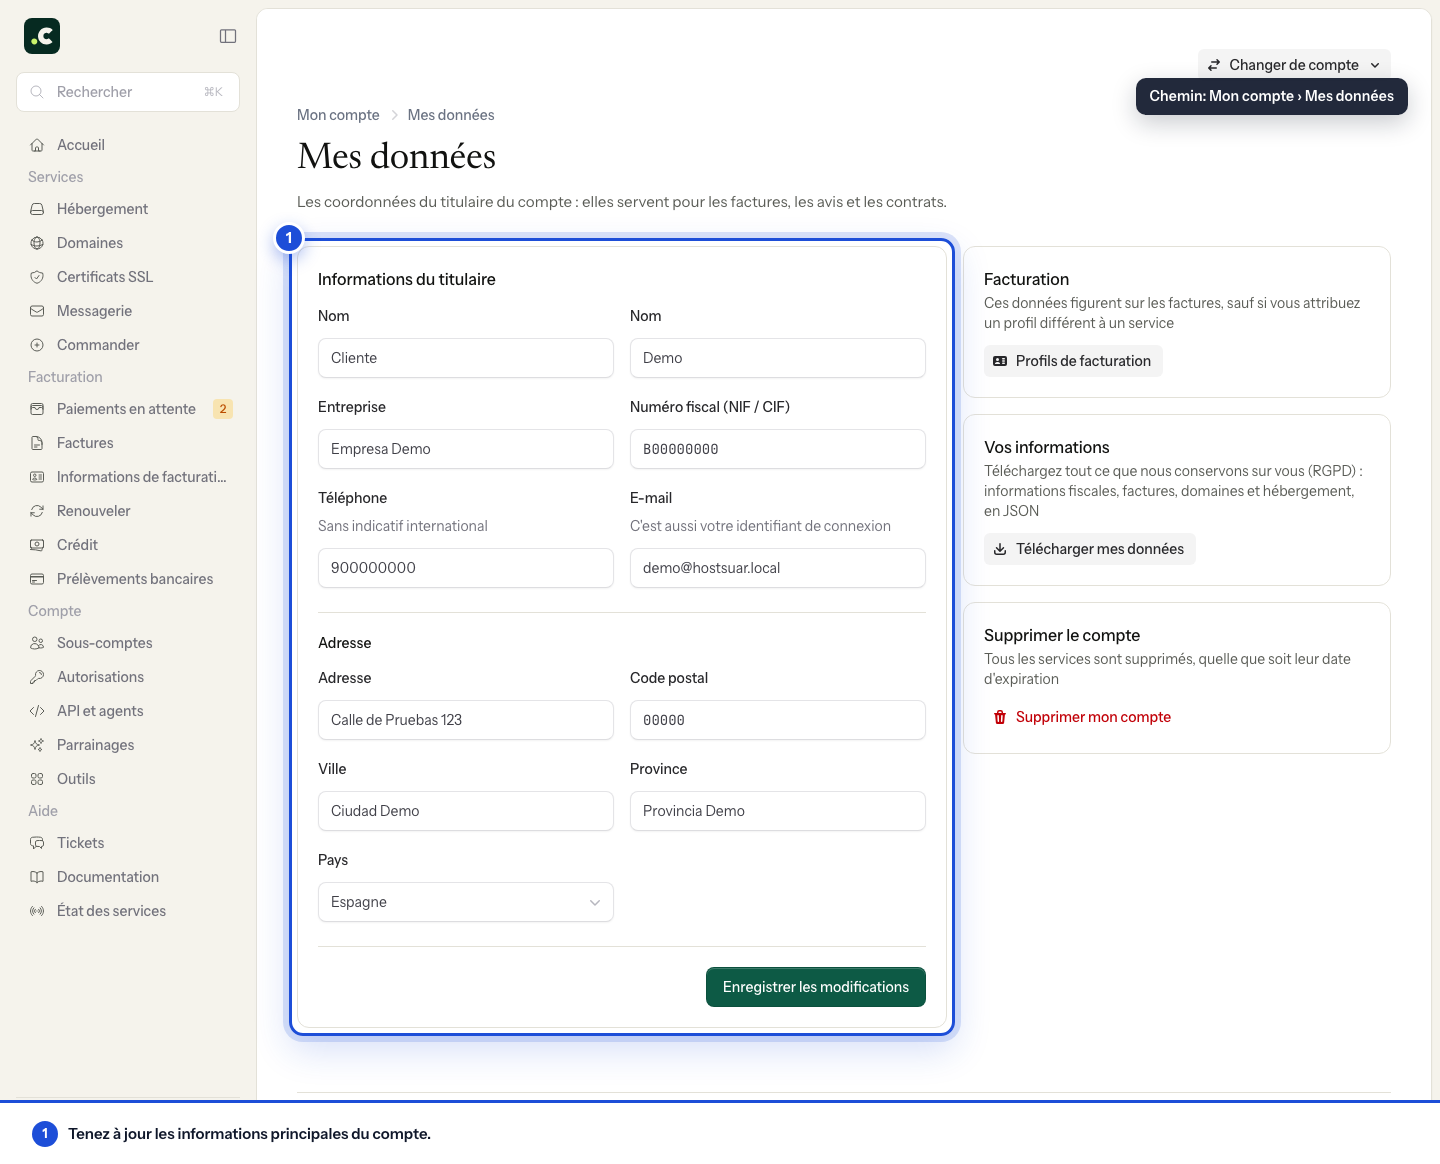Screen dimensions: 1440x1164
Task: Click the Crédit banknote icon
Action: click(x=37, y=545)
